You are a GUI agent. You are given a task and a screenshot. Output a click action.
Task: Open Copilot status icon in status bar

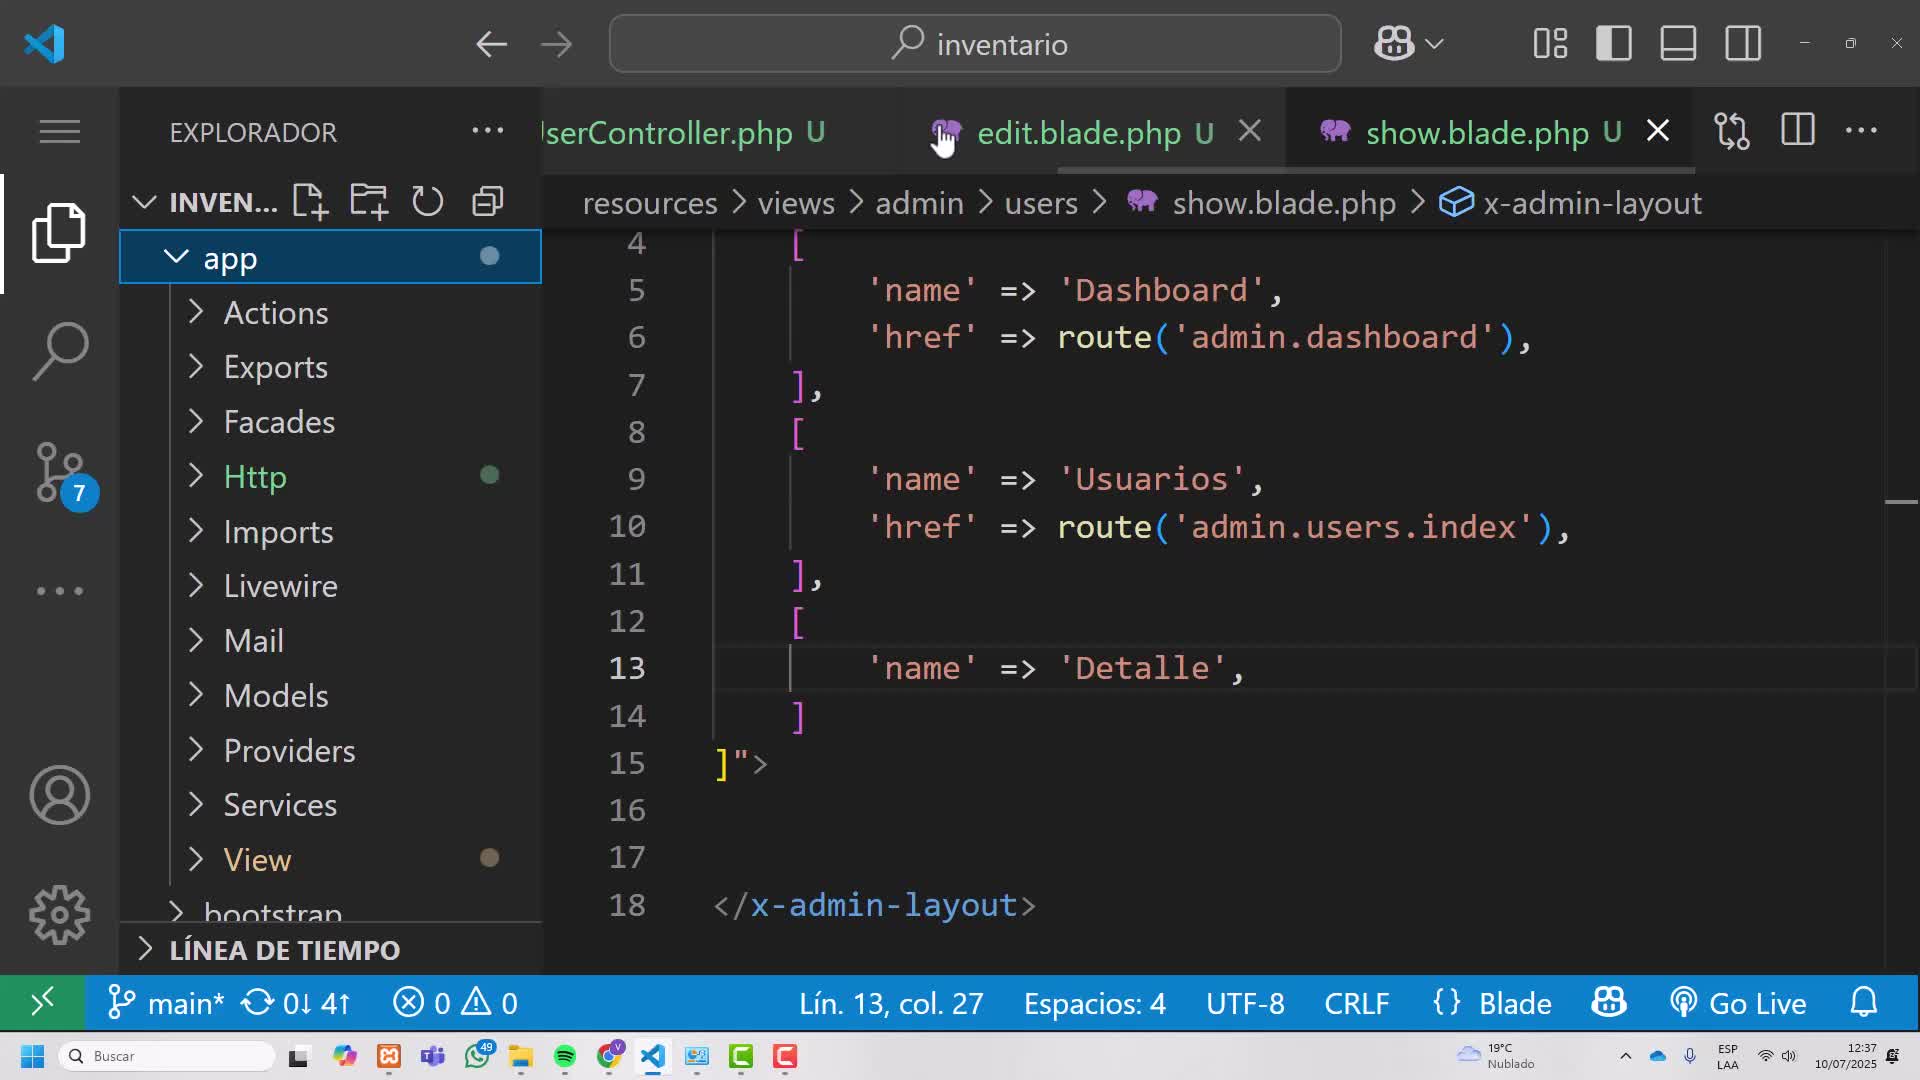1609,1003
